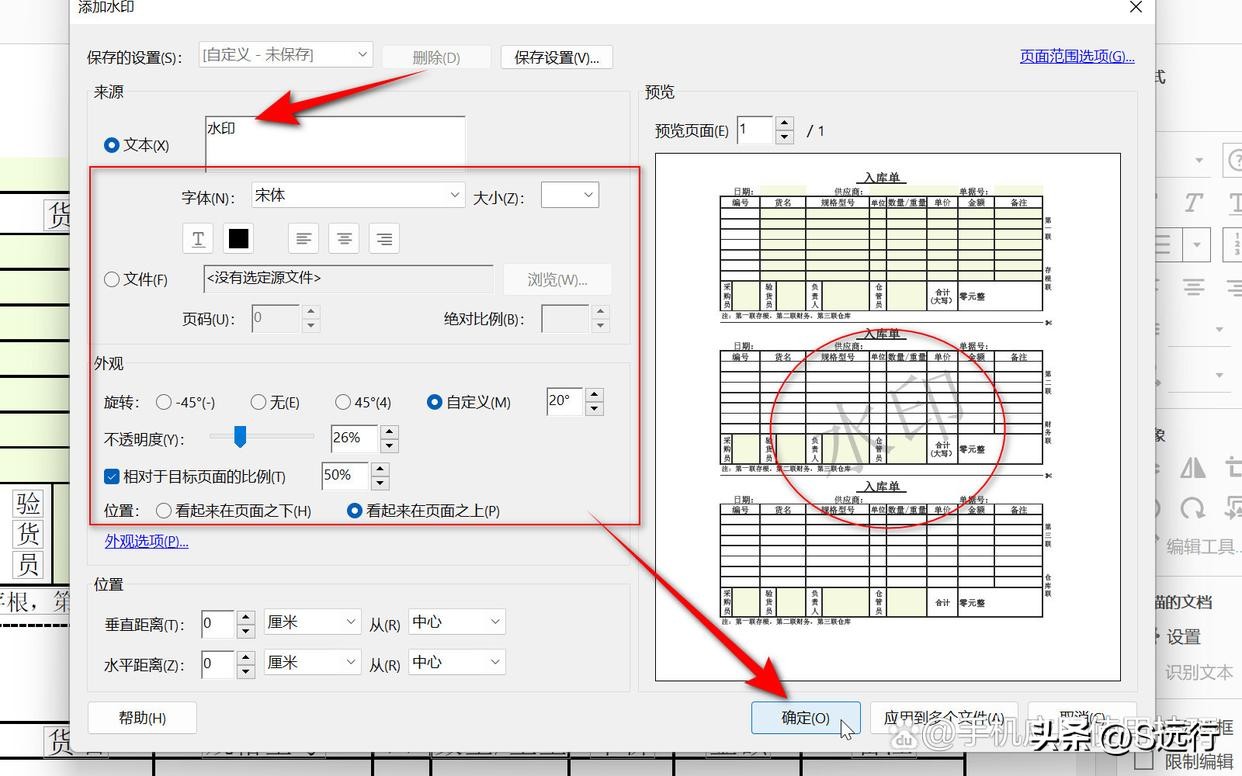Click the preview page number field
The height and width of the screenshot is (776, 1242).
coord(755,130)
